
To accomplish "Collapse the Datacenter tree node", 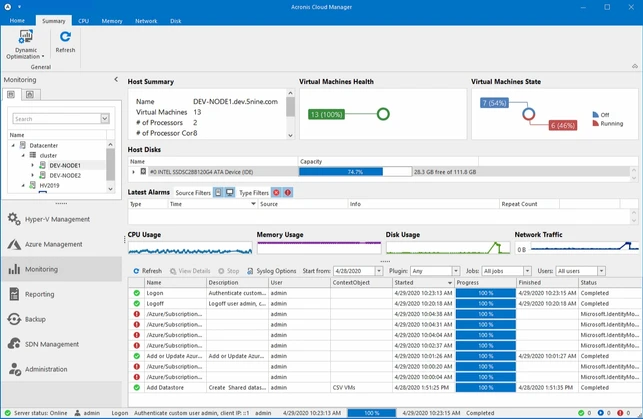I will click(13, 145).
